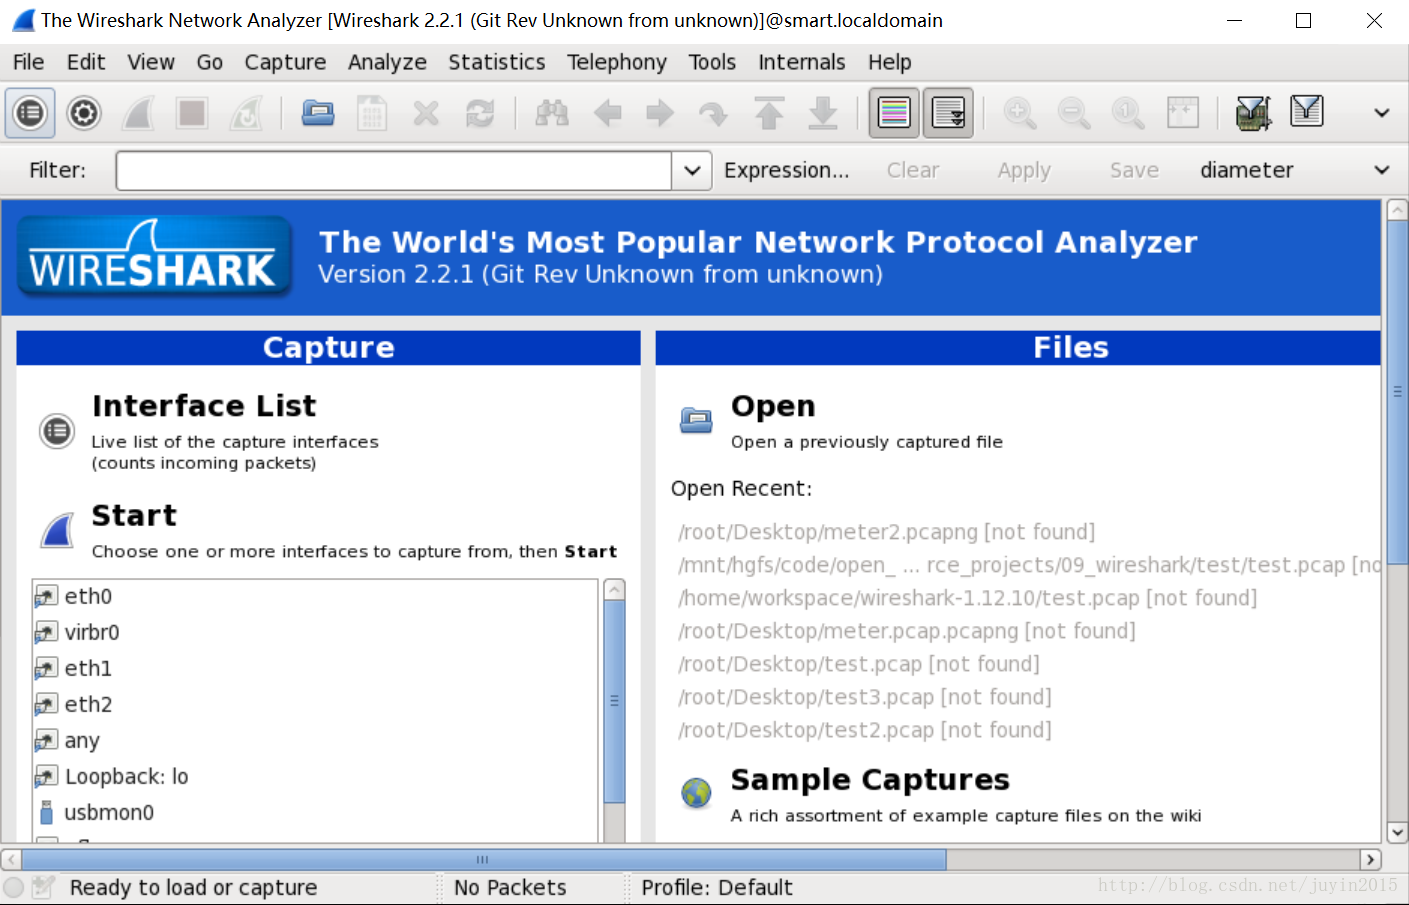Image resolution: width=1409 pixels, height=905 pixels.
Task: Click shark fin Start icon in Capture panel
Action: [58, 530]
